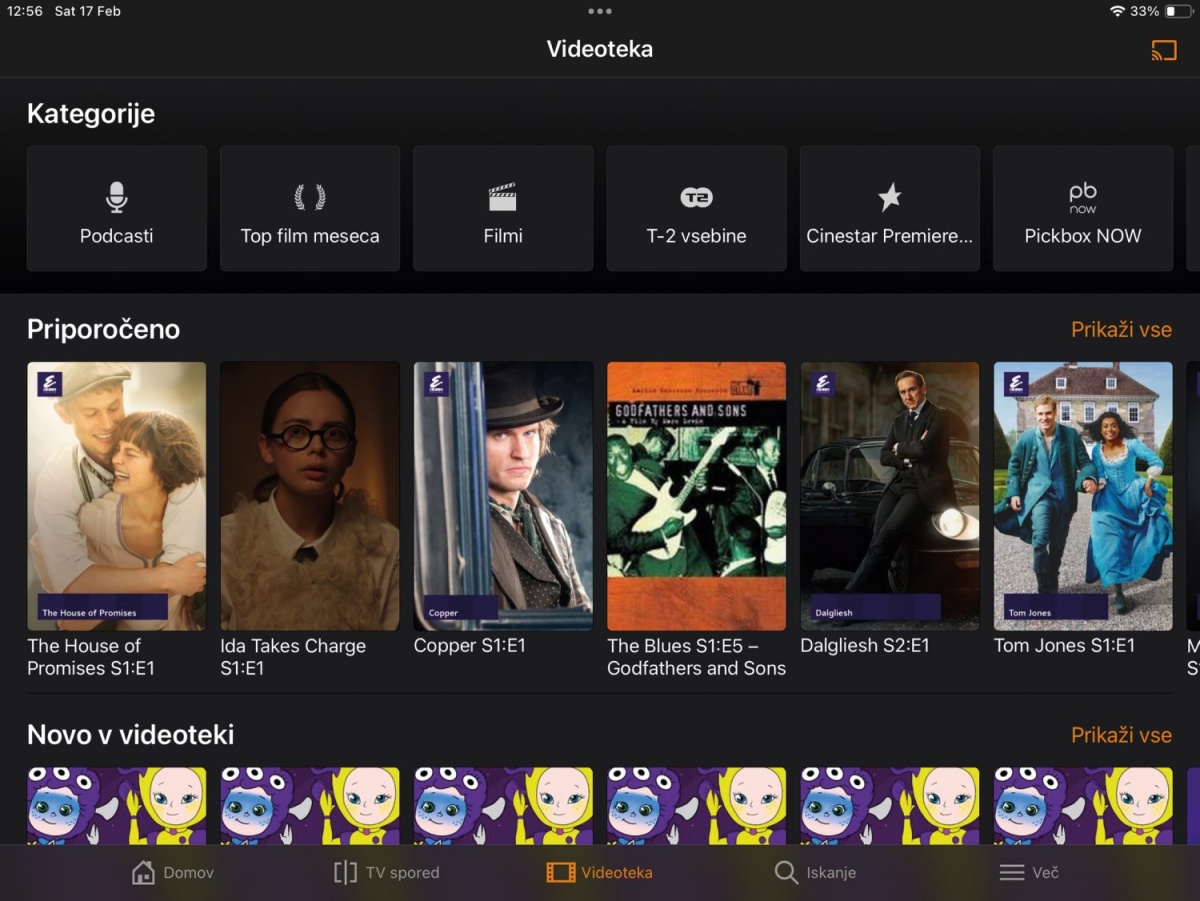Tap the title text "Tom Jones S1:E1"
1200x901 pixels.
point(1064,646)
